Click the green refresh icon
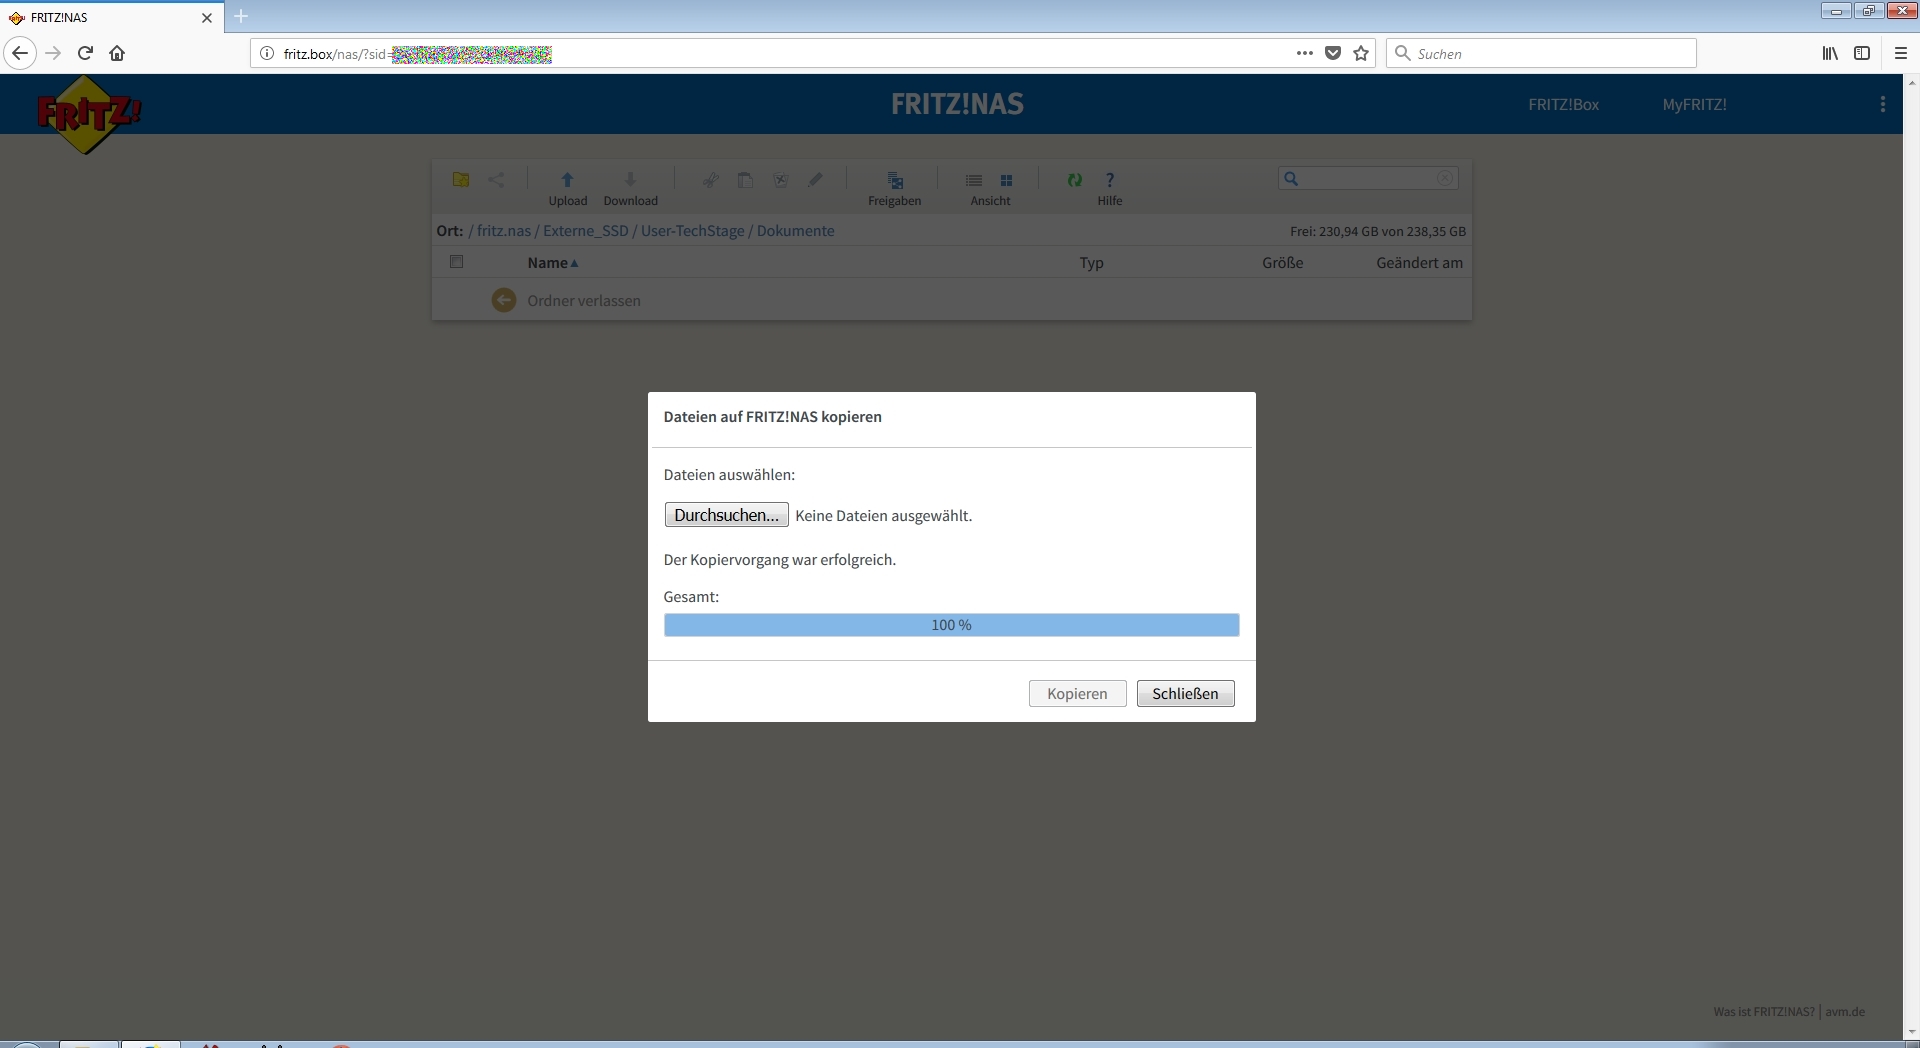 pos(1075,180)
